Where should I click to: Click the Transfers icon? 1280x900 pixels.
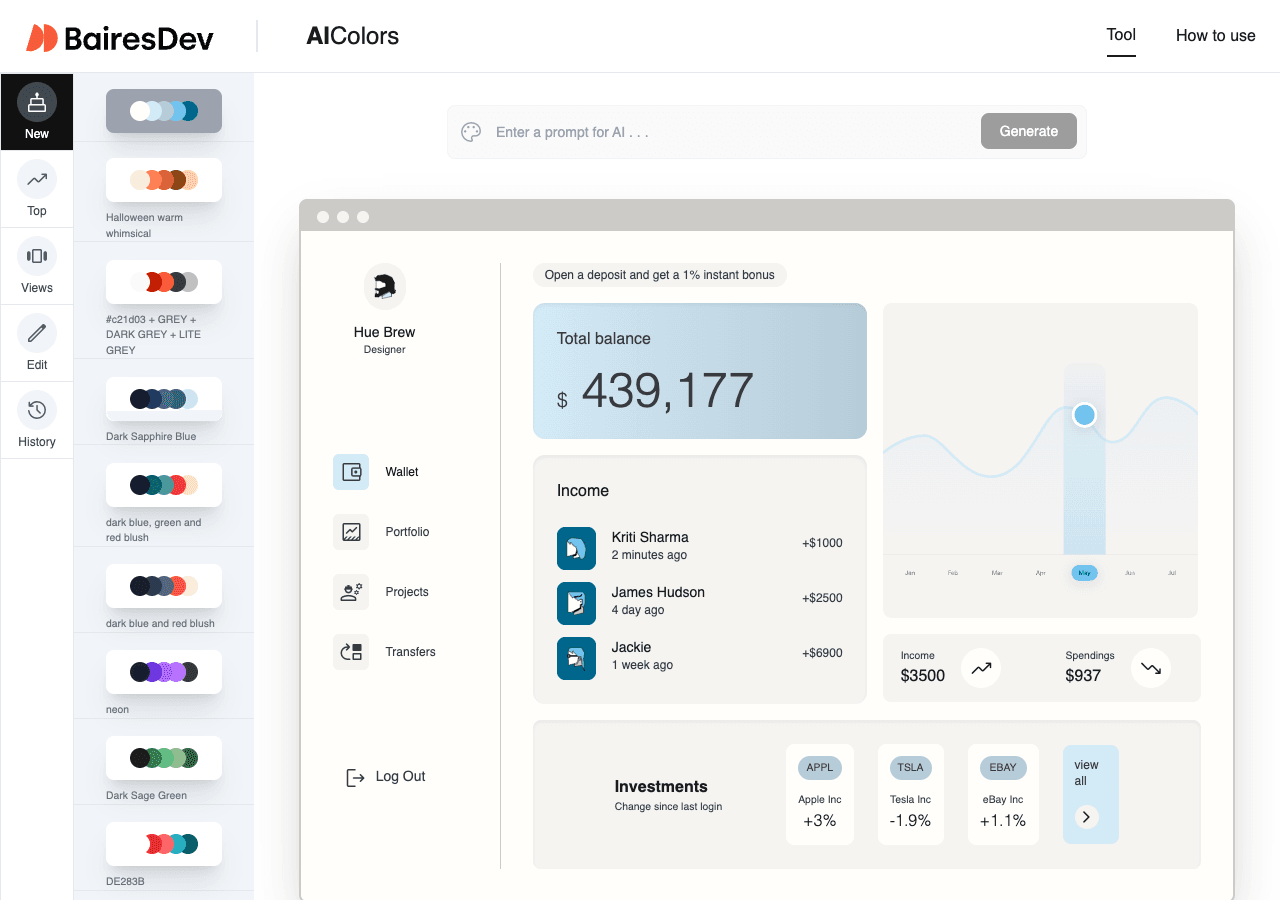point(351,652)
